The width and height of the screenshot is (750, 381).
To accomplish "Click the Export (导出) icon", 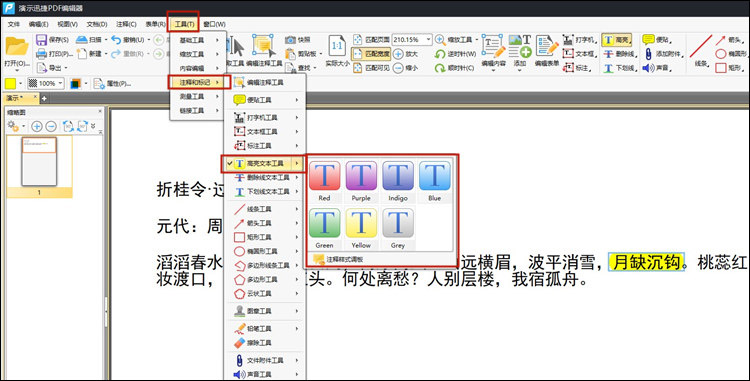I will pyautogui.click(x=42, y=68).
